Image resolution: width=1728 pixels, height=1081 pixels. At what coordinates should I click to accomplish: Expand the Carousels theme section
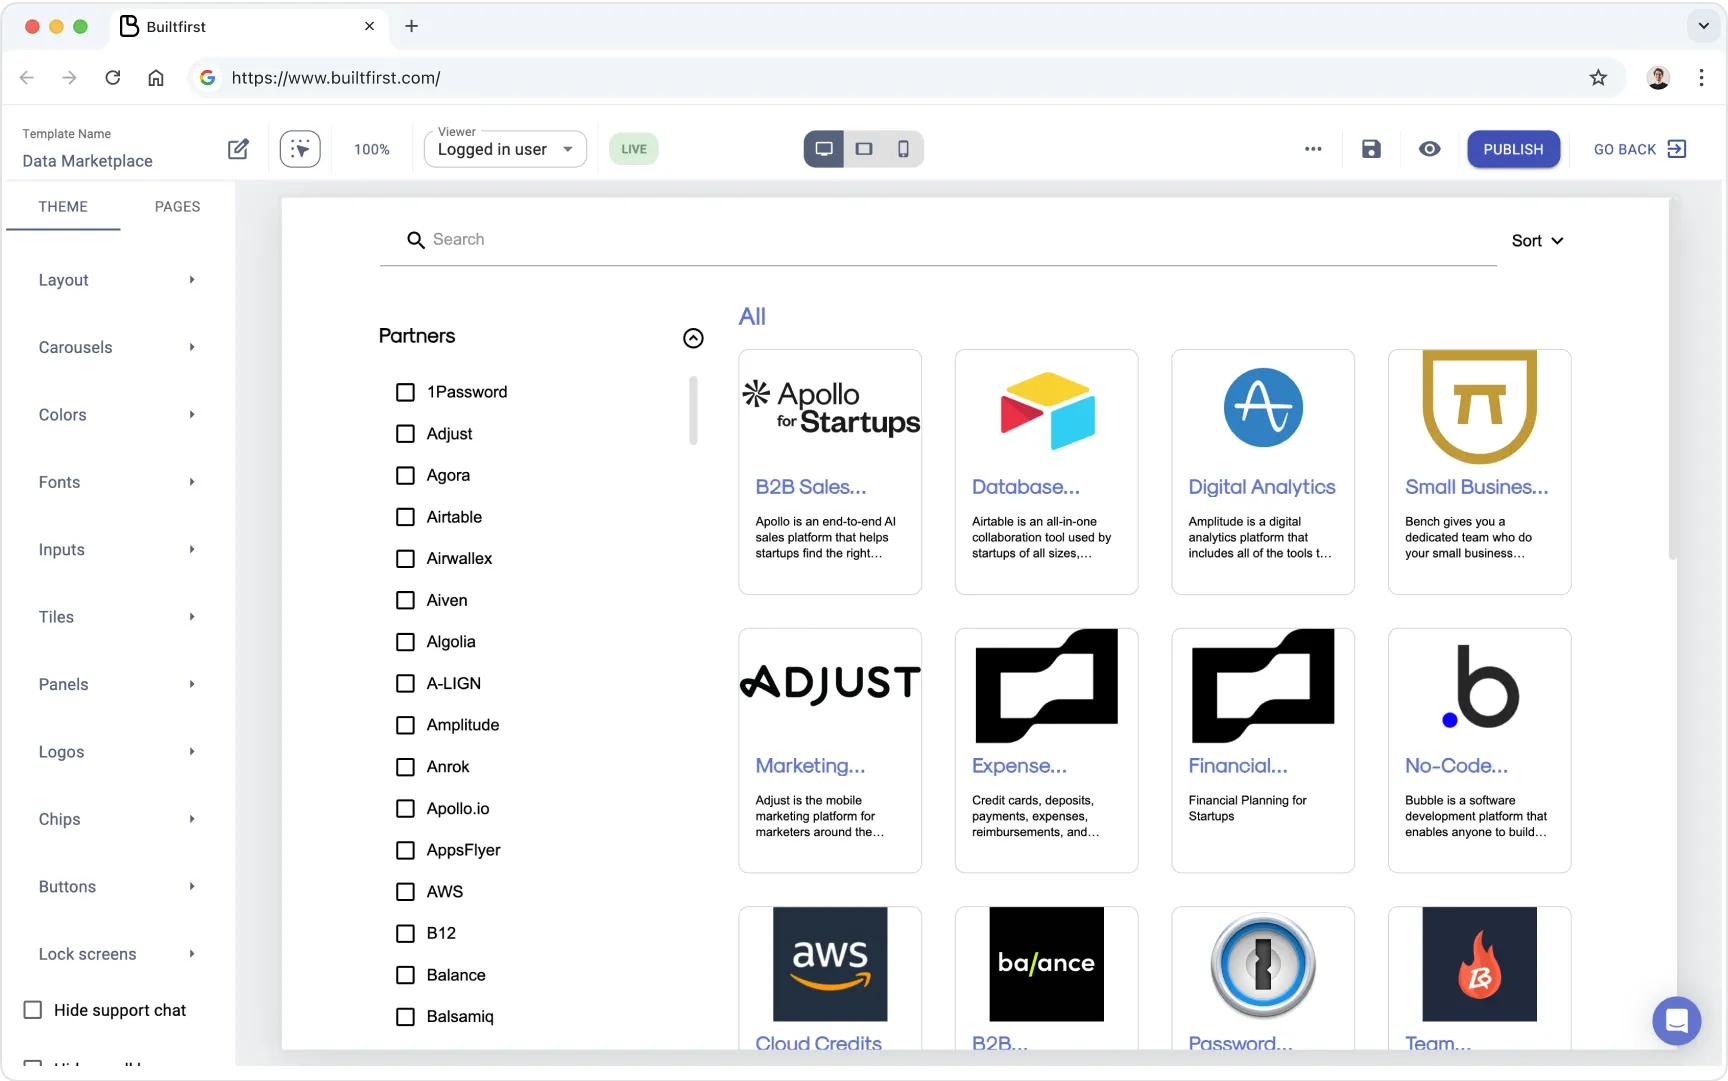tap(117, 348)
